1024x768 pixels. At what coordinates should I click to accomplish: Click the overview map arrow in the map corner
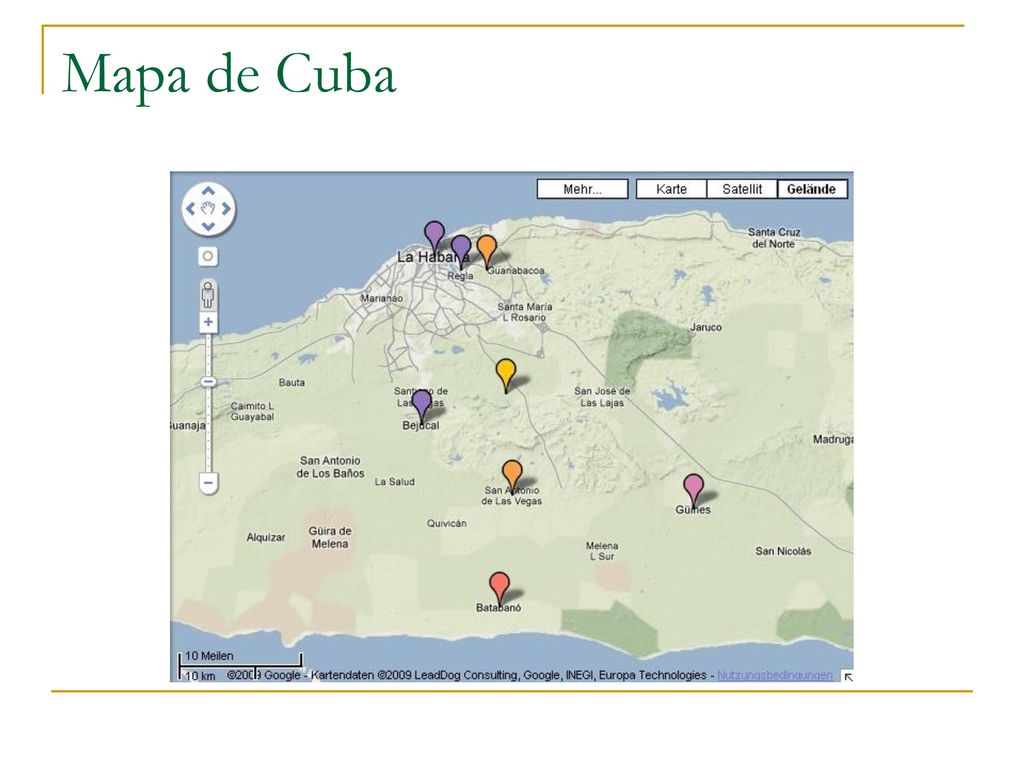click(x=848, y=677)
